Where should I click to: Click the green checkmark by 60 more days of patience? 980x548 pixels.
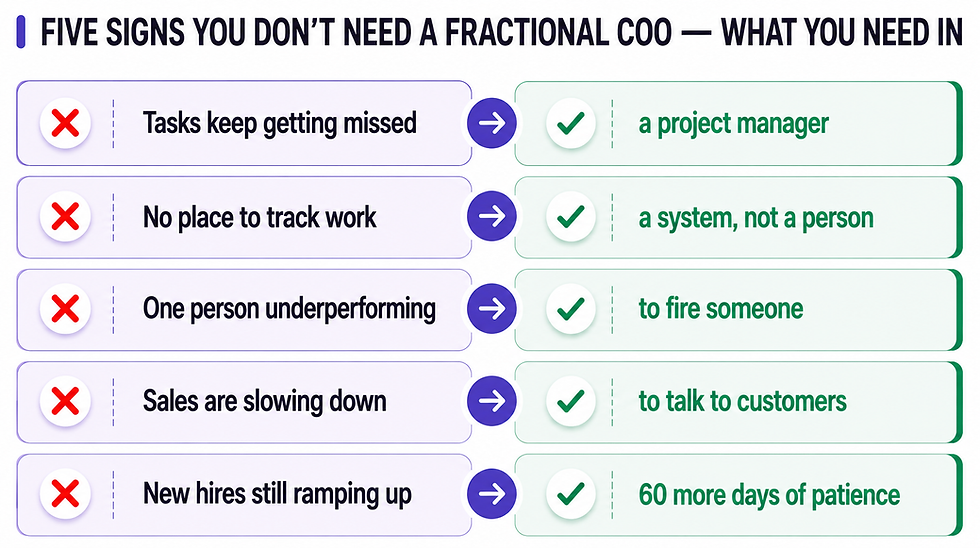571,494
